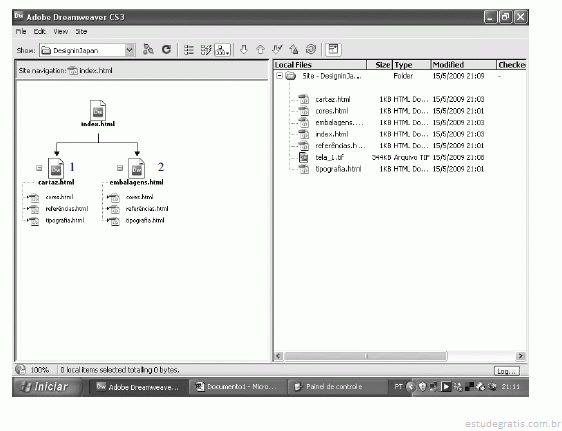Screen dimensions: 562x431
Task: Click the horizontal scrollbar left arrow
Action: pyautogui.click(x=278, y=356)
